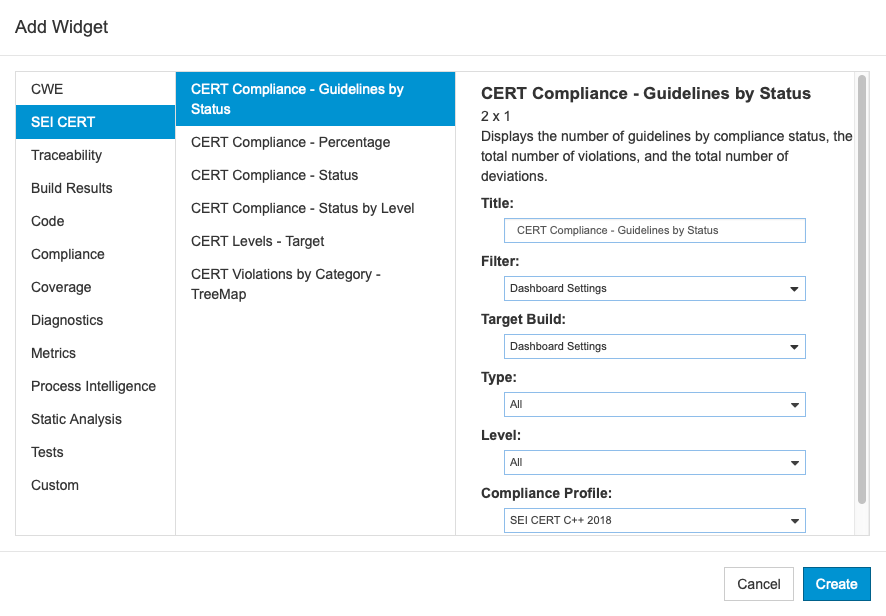Click the Create button
Image resolution: width=886 pixels, height=616 pixels.
(836, 584)
